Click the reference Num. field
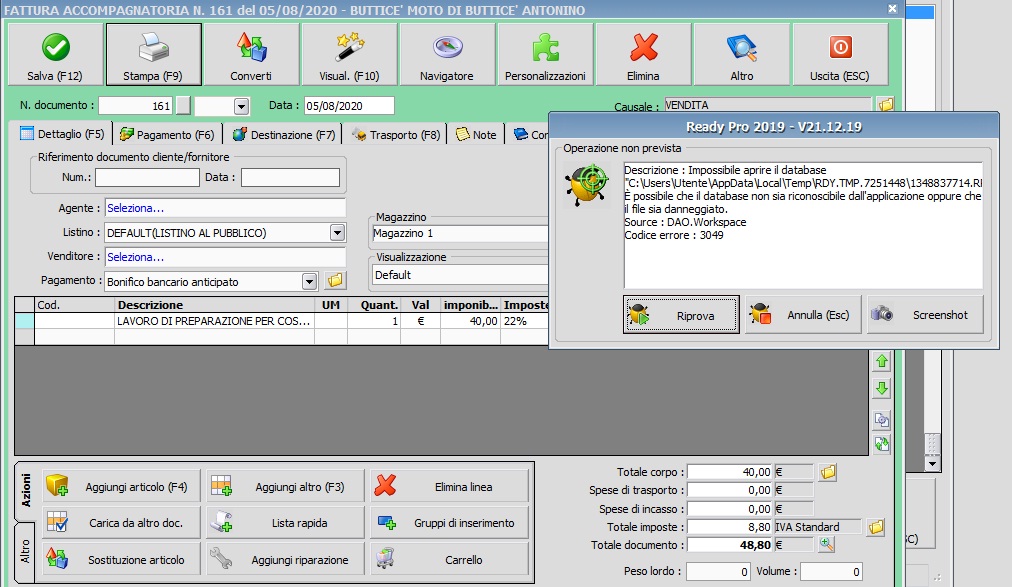This screenshot has height=587, width=1012. pos(147,177)
